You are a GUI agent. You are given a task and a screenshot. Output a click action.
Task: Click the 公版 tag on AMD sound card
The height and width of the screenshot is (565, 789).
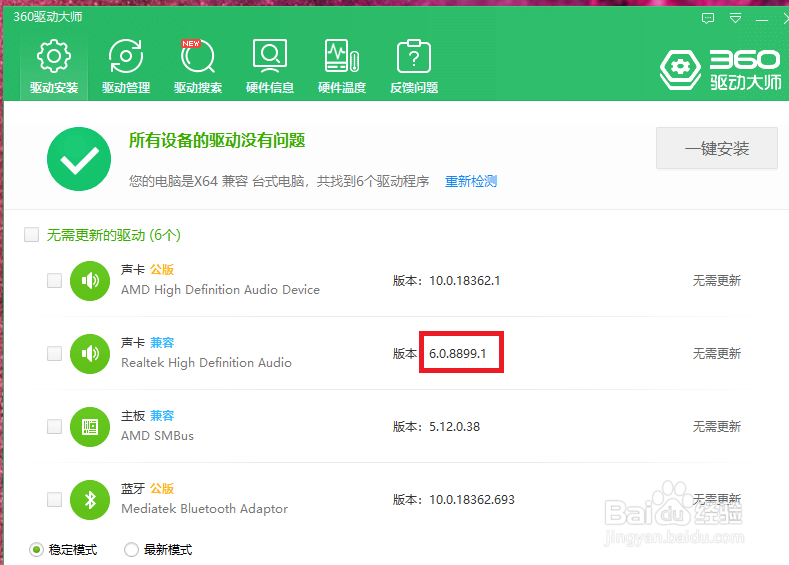pyautogui.click(x=162, y=270)
